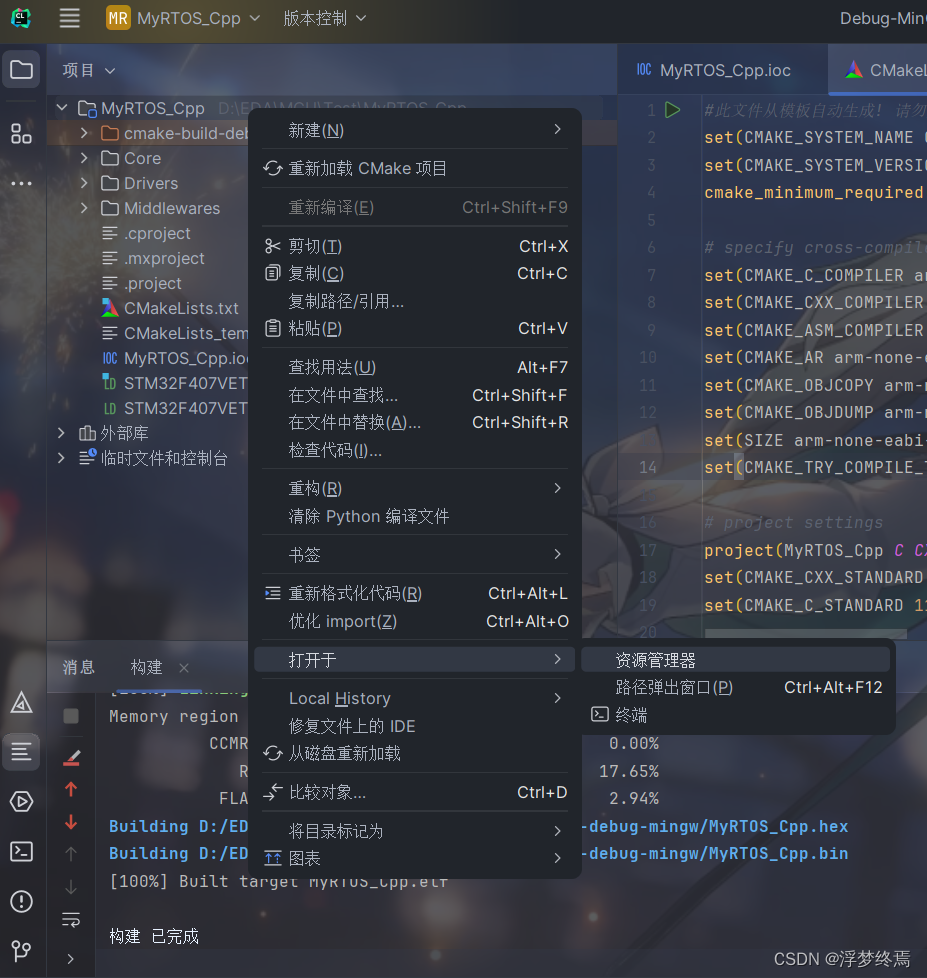Choose 优化 import(Z)
The image size is (927, 978).
click(x=415, y=621)
